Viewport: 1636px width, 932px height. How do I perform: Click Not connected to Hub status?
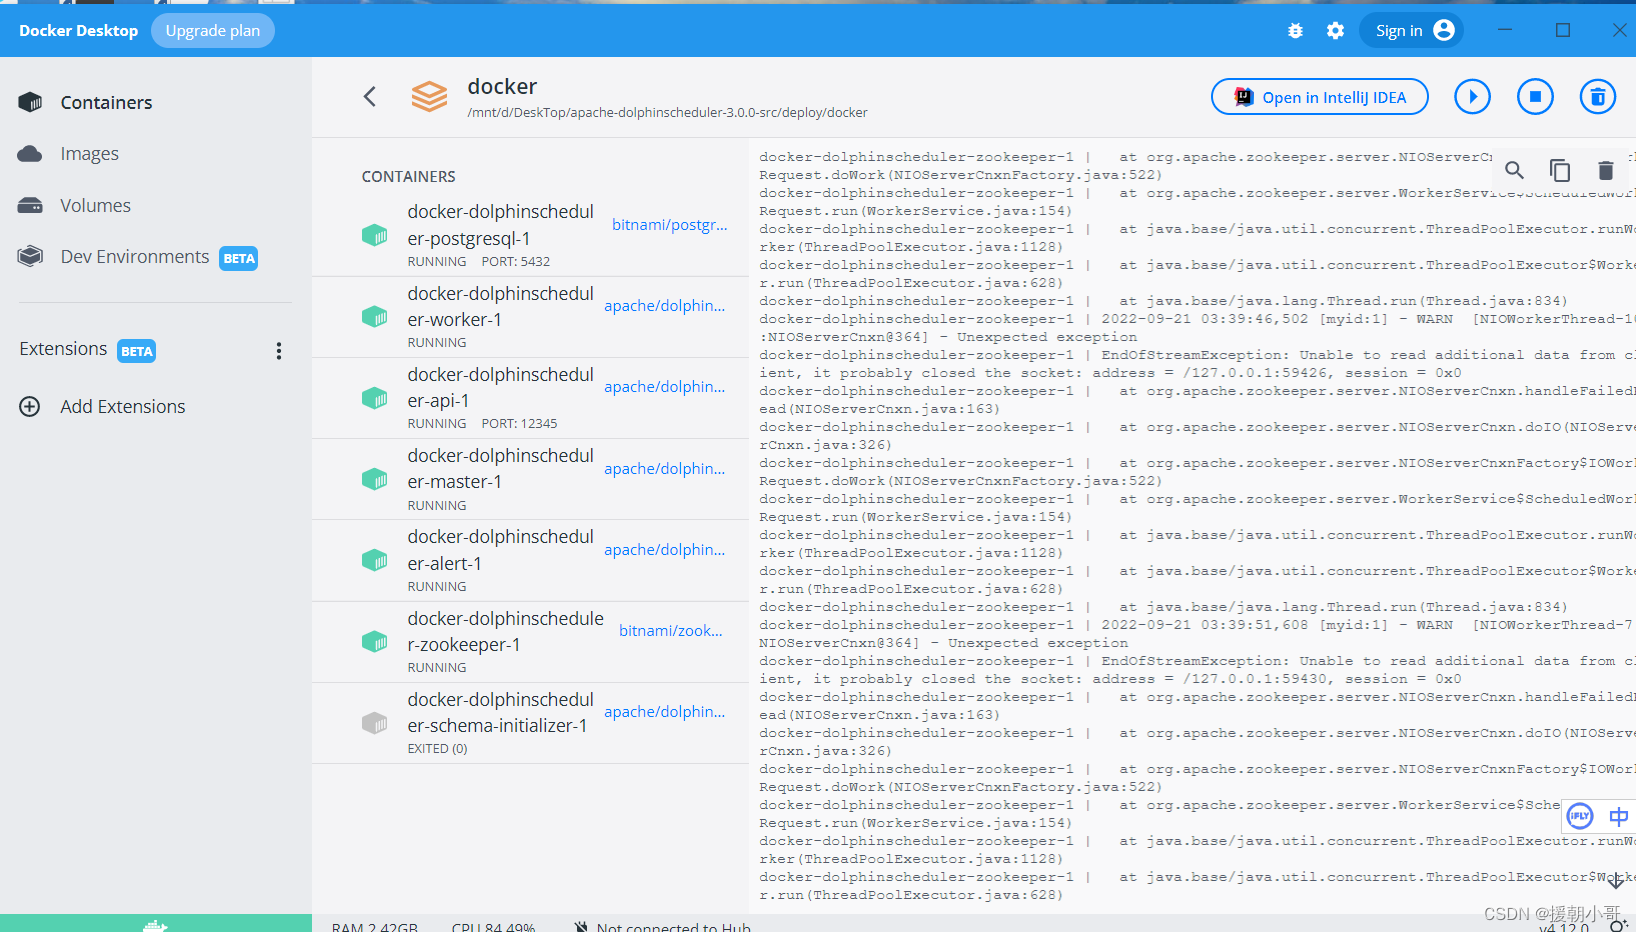coord(663,926)
